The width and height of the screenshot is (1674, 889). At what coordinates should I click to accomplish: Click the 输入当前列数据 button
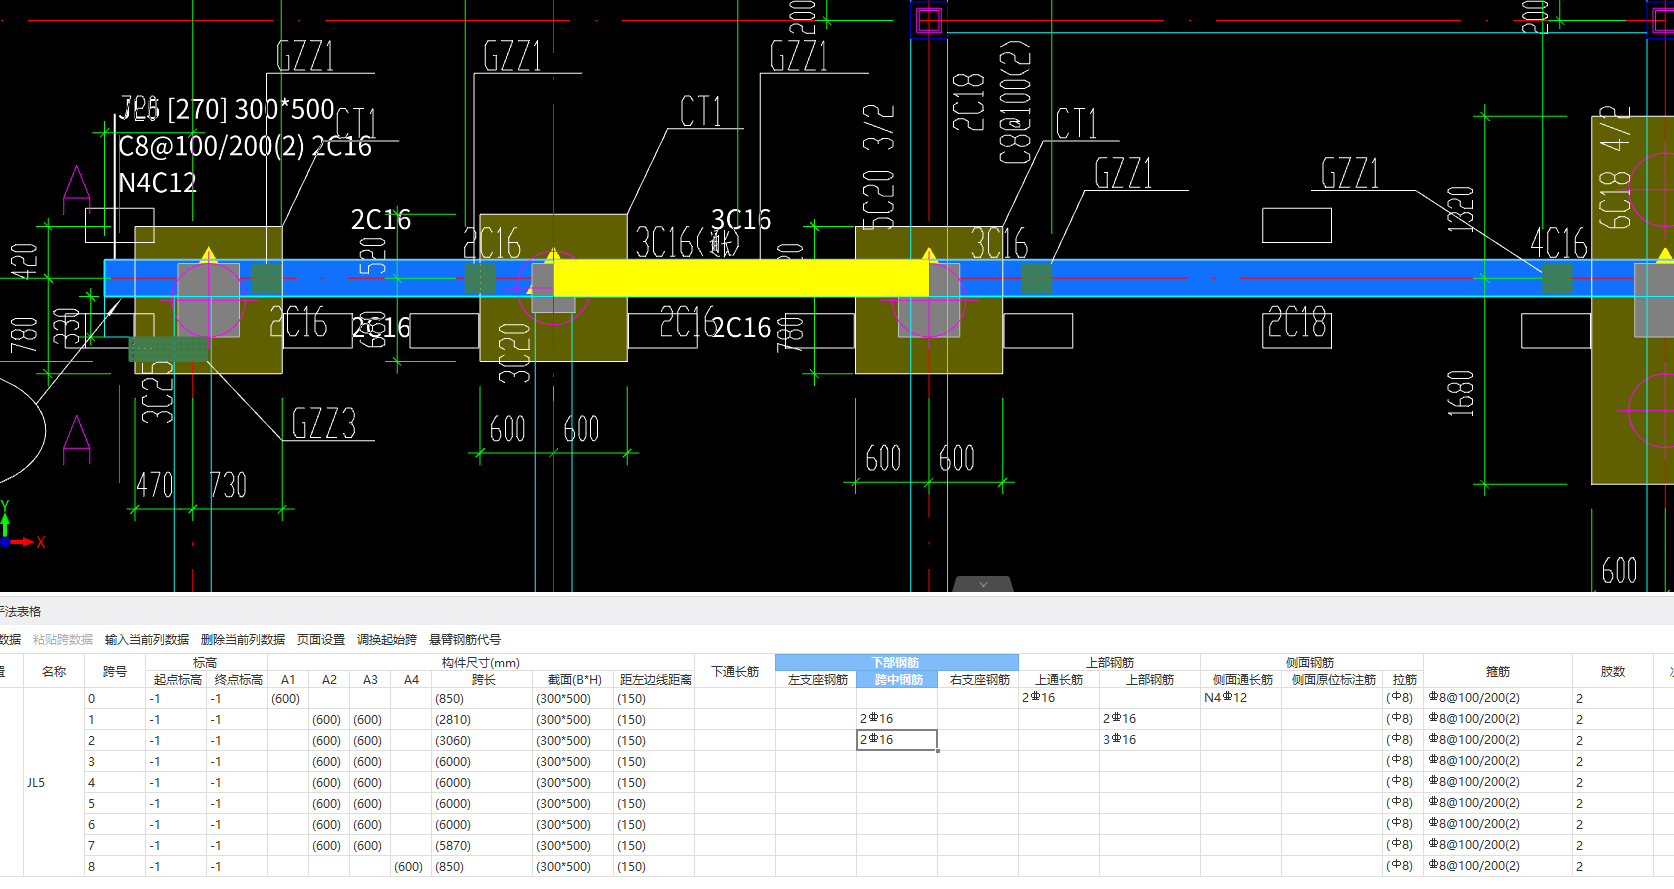tap(147, 639)
